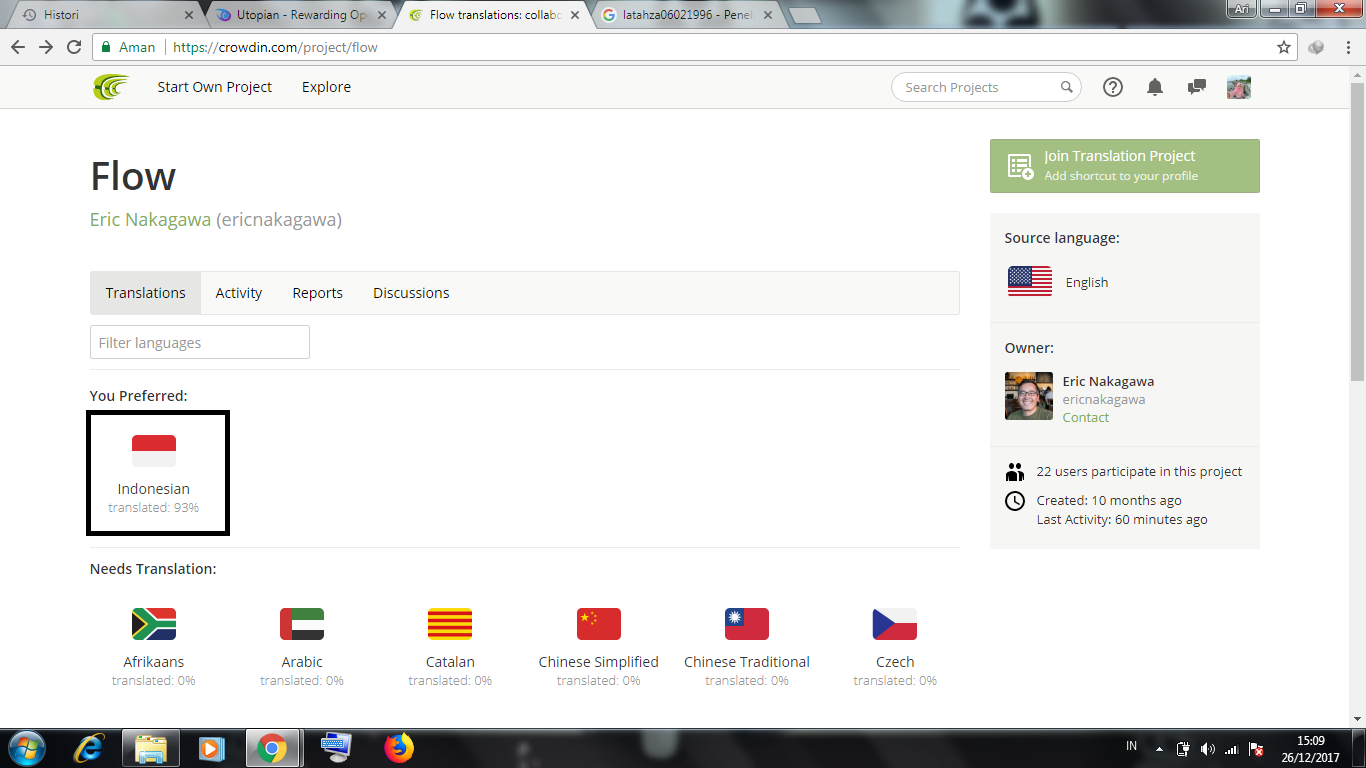Click the browser back arrow
1366x768 pixels.
(18, 47)
